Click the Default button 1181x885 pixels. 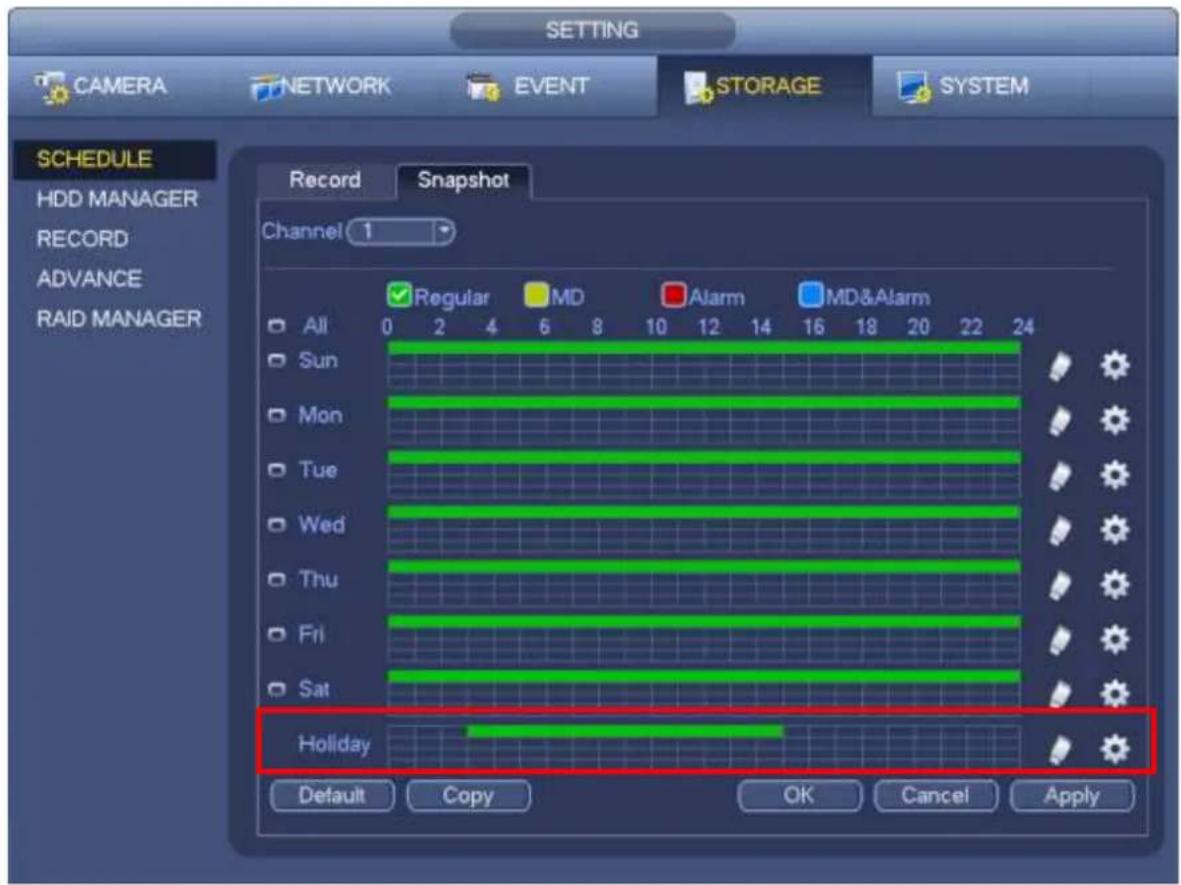[332, 795]
